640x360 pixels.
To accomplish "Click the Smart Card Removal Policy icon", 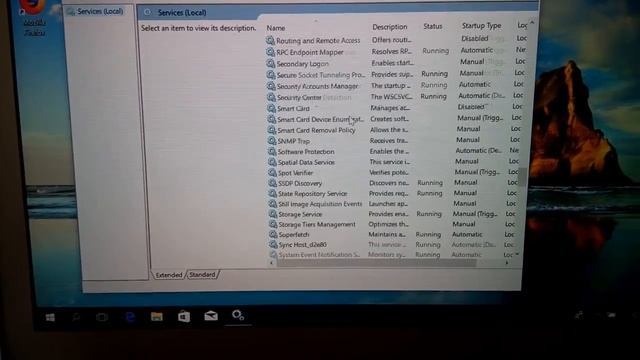I will point(271,130).
